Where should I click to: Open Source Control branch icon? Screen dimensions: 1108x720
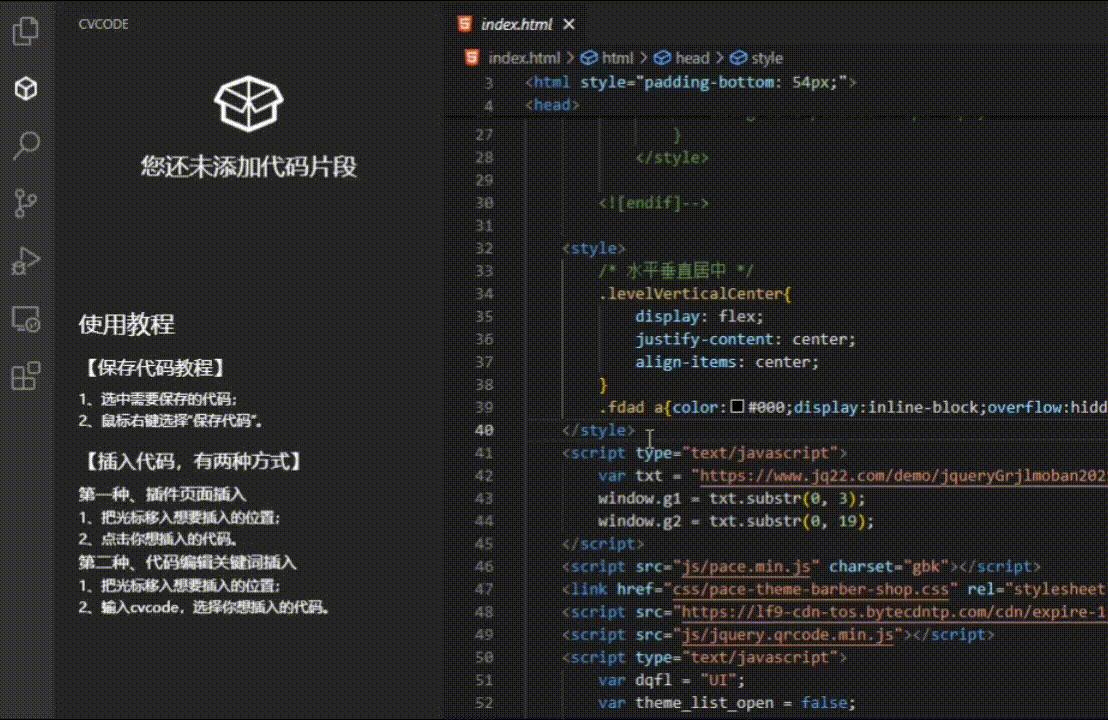point(25,203)
